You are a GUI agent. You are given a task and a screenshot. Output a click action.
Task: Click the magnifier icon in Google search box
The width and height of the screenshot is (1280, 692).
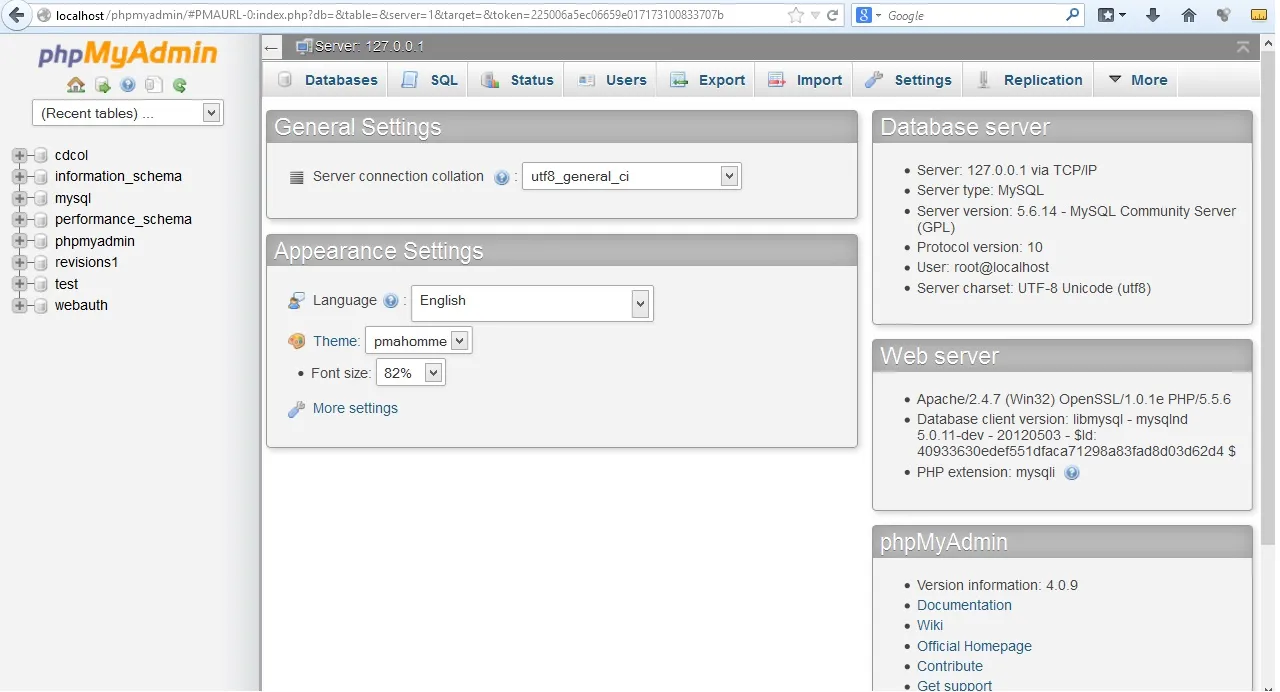(1072, 15)
